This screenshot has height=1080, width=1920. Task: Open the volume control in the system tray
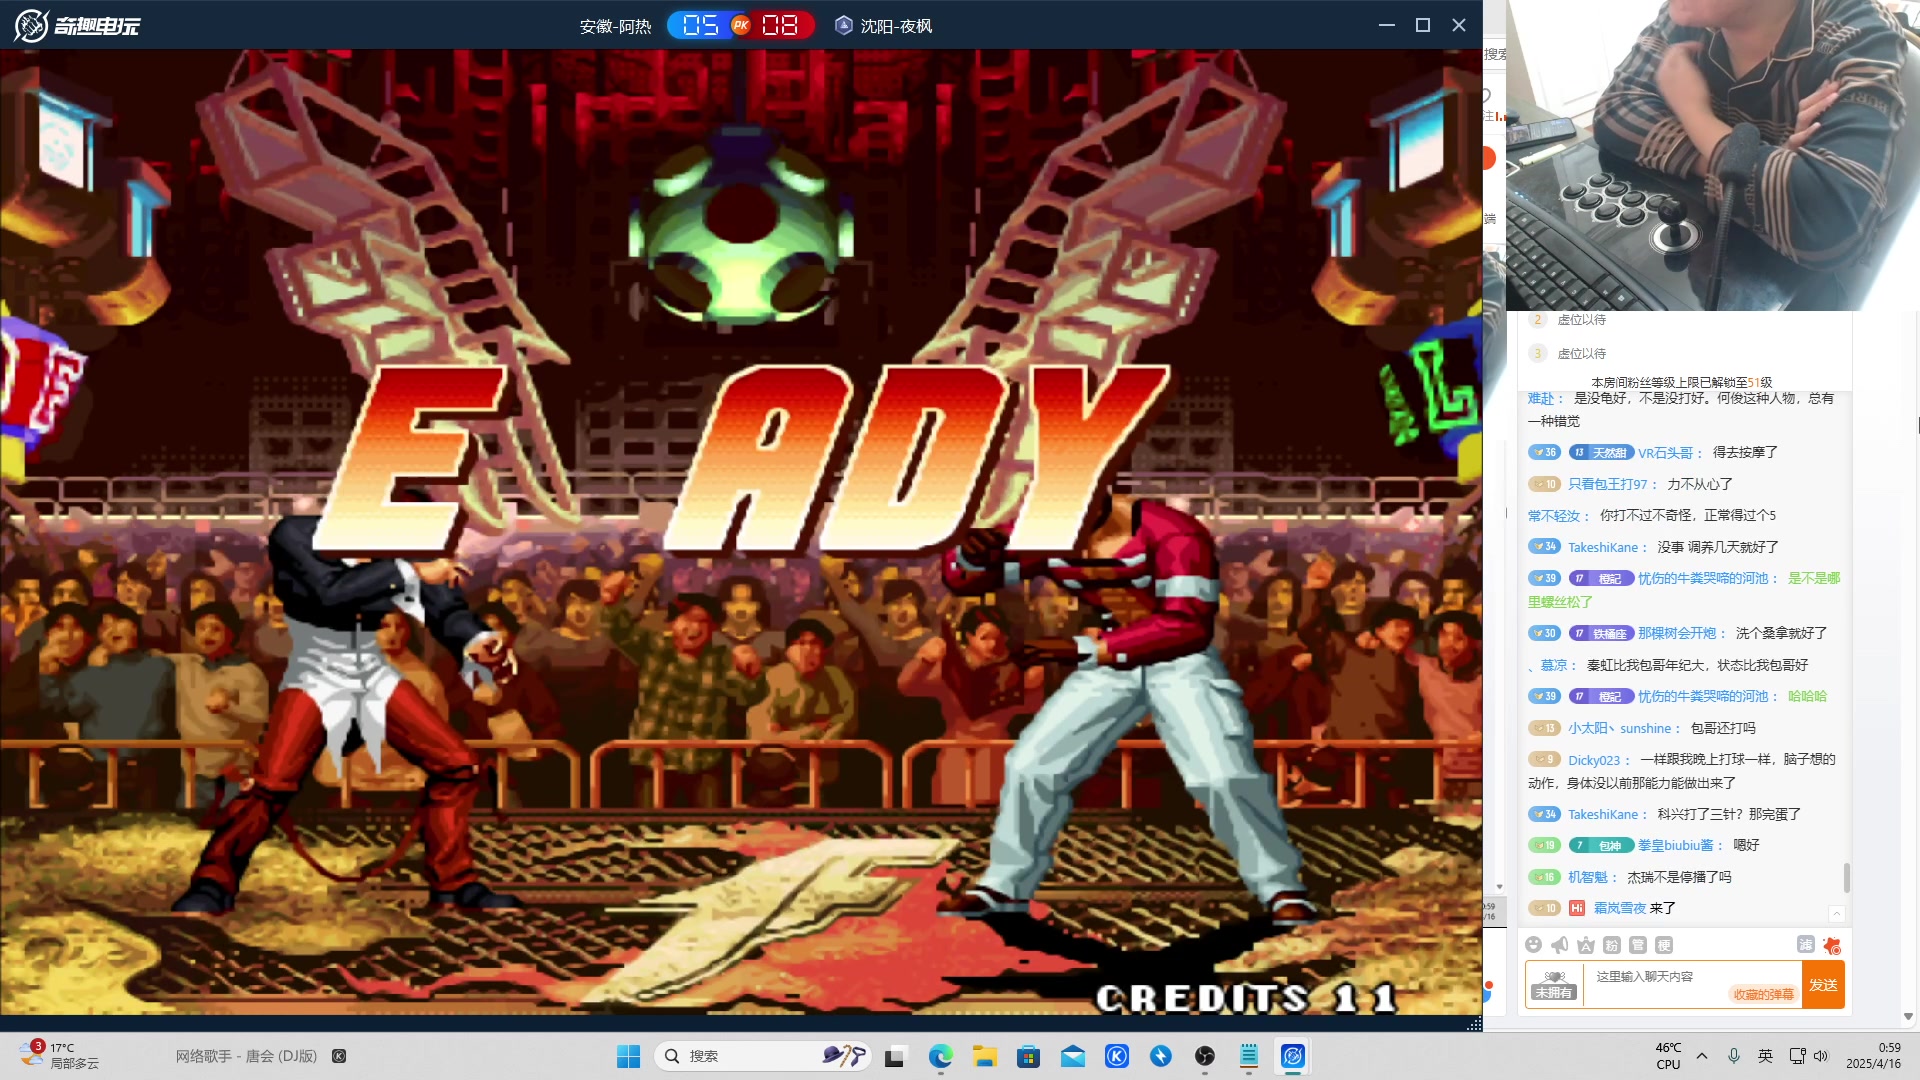[x=1821, y=1056]
